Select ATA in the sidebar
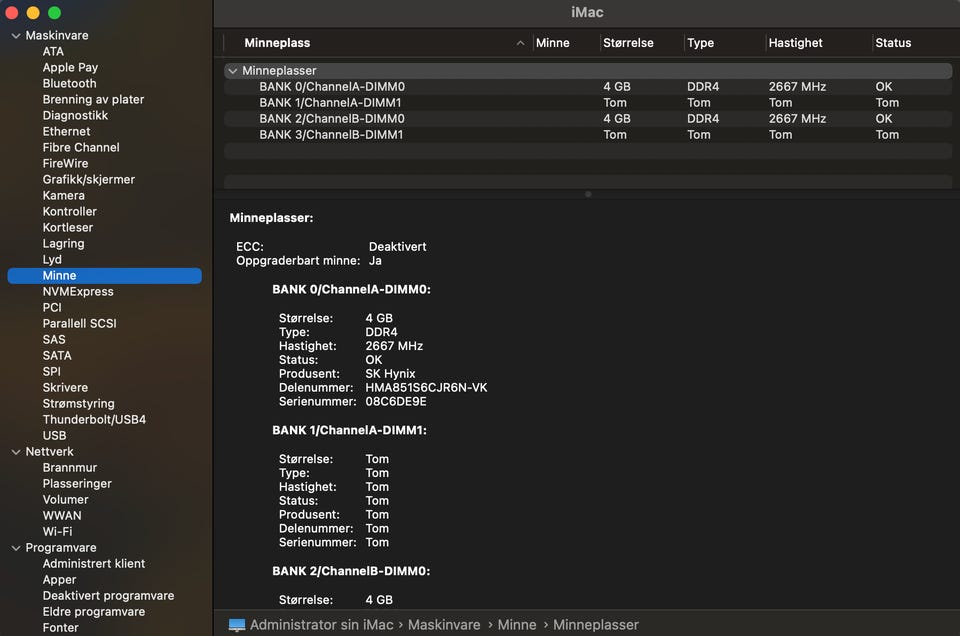Image resolution: width=960 pixels, height=636 pixels. tap(53, 51)
